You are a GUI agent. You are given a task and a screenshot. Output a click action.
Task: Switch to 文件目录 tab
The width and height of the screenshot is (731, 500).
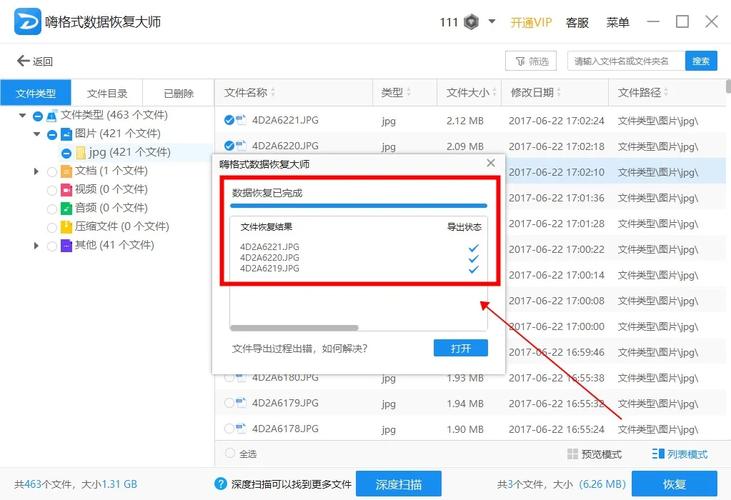[107, 93]
